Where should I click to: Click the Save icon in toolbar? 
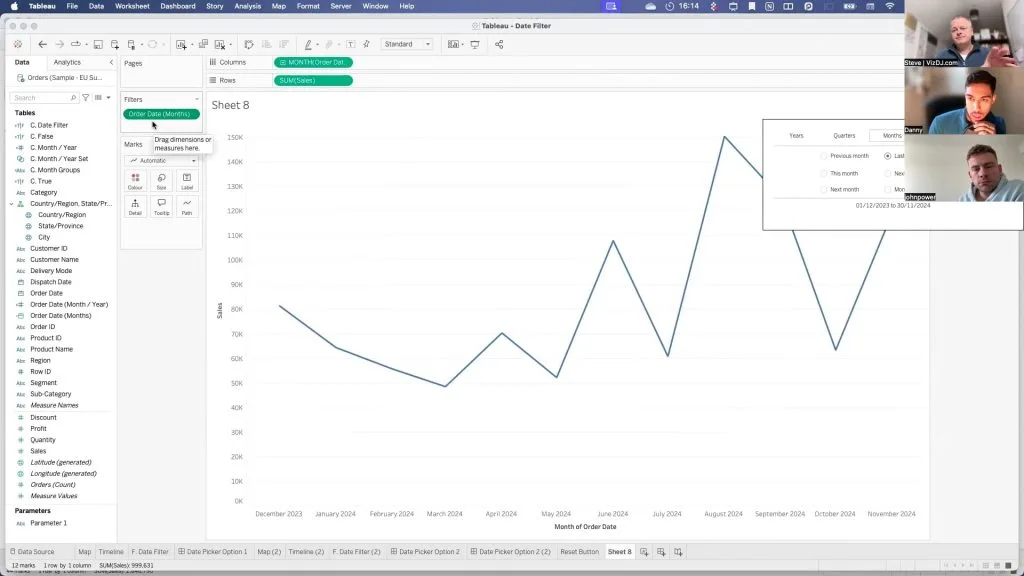click(x=98, y=44)
